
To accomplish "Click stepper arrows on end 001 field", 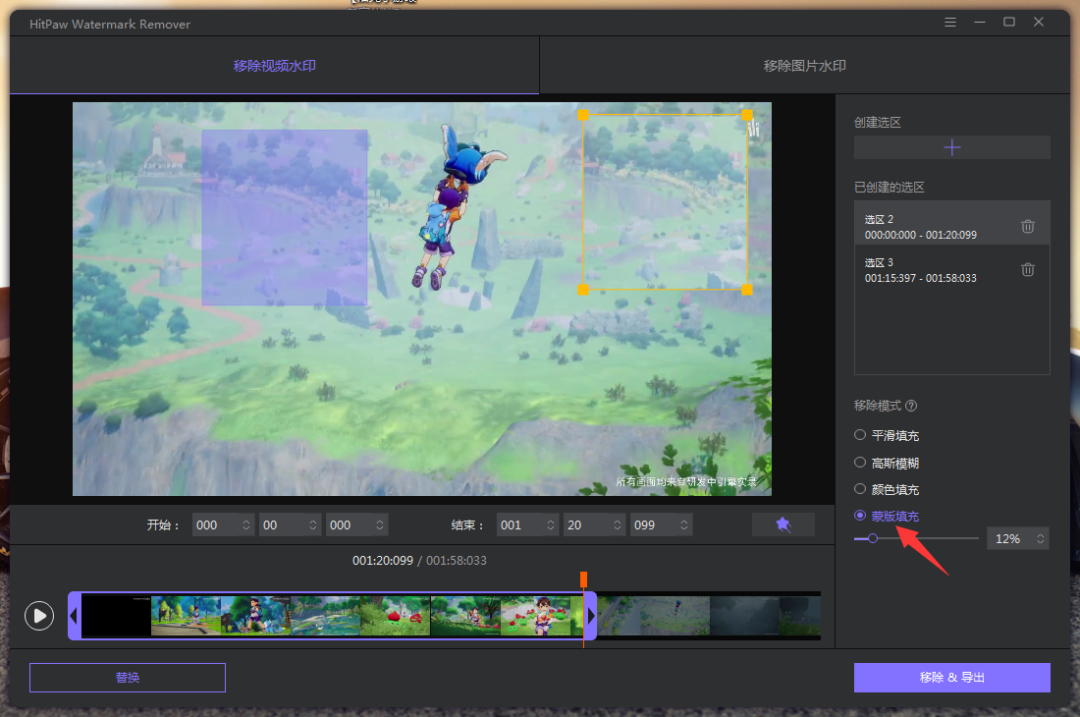I will click(550, 525).
